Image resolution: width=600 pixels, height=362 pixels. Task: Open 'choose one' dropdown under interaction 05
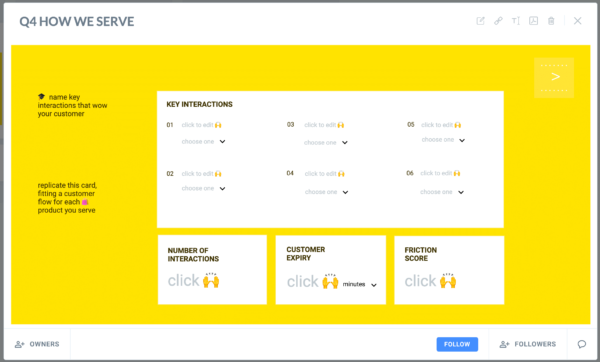click(x=443, y=140)
